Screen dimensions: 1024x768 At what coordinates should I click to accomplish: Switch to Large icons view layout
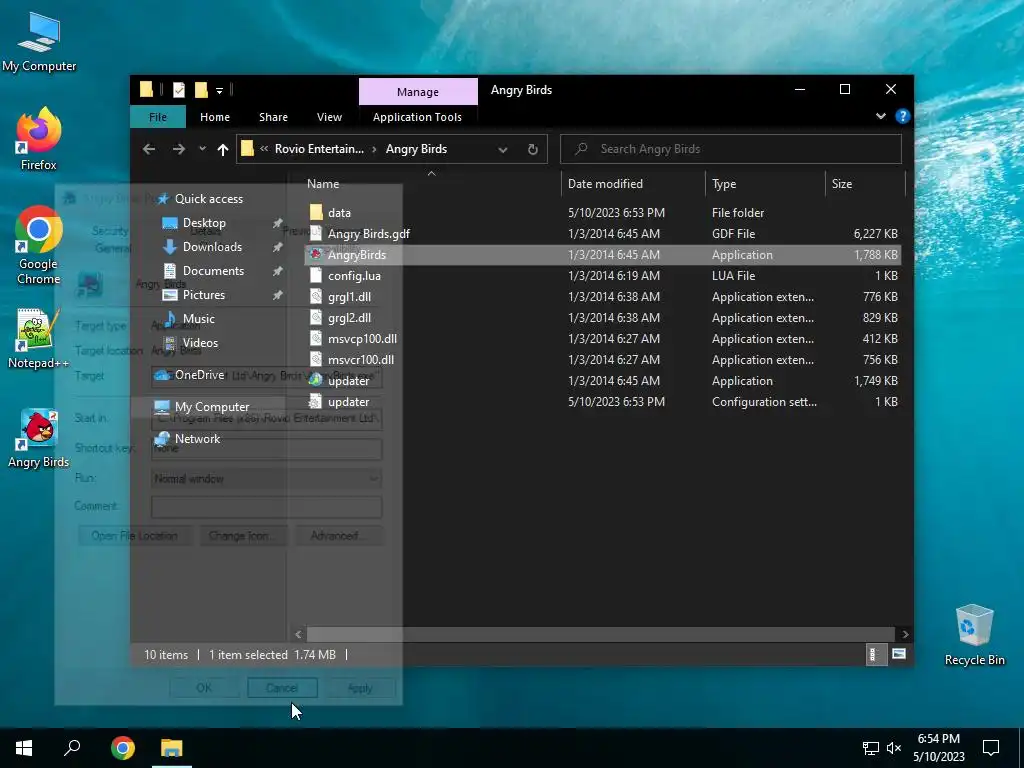click(x=899, y=654)
